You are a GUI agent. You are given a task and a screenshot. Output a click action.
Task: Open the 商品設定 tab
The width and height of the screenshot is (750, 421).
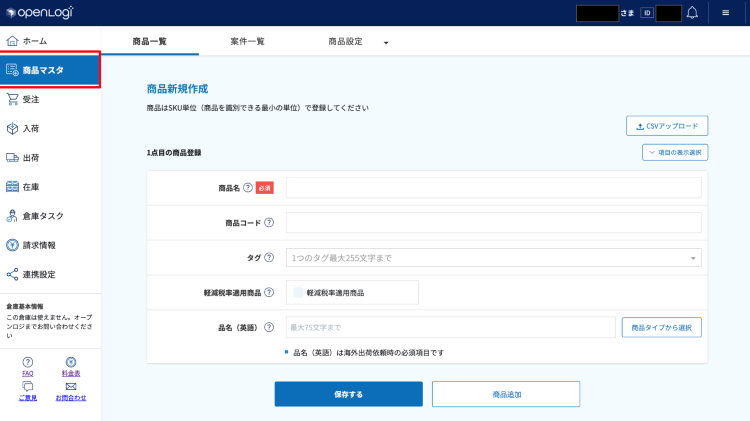tap(345, 42)
